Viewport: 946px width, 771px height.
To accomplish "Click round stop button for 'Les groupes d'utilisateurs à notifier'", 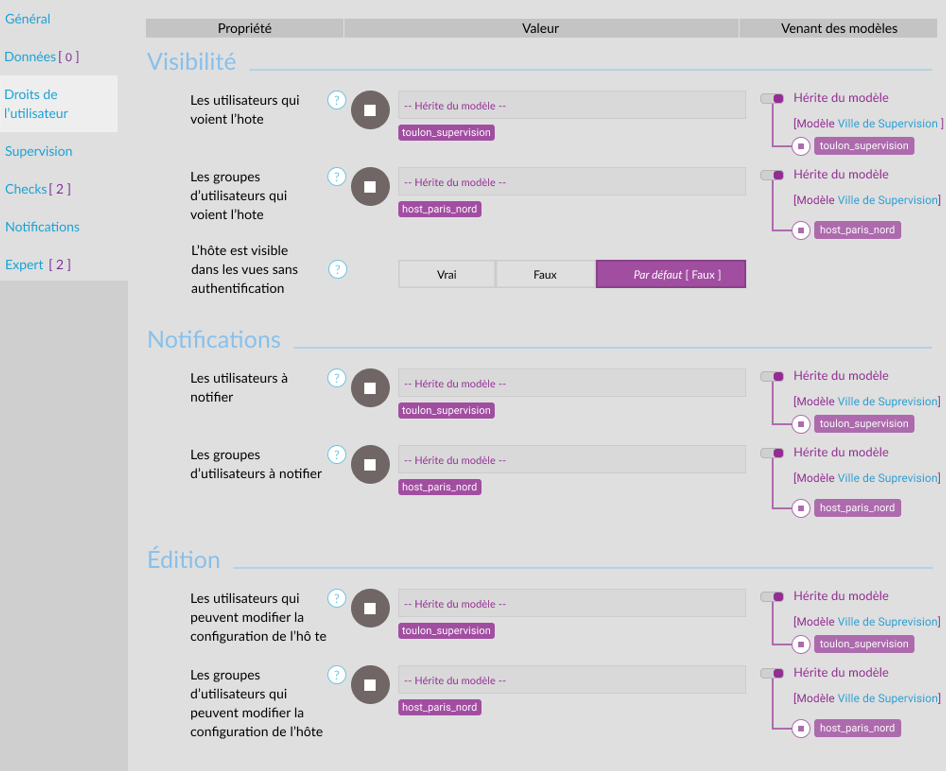I will pos(370,465).
